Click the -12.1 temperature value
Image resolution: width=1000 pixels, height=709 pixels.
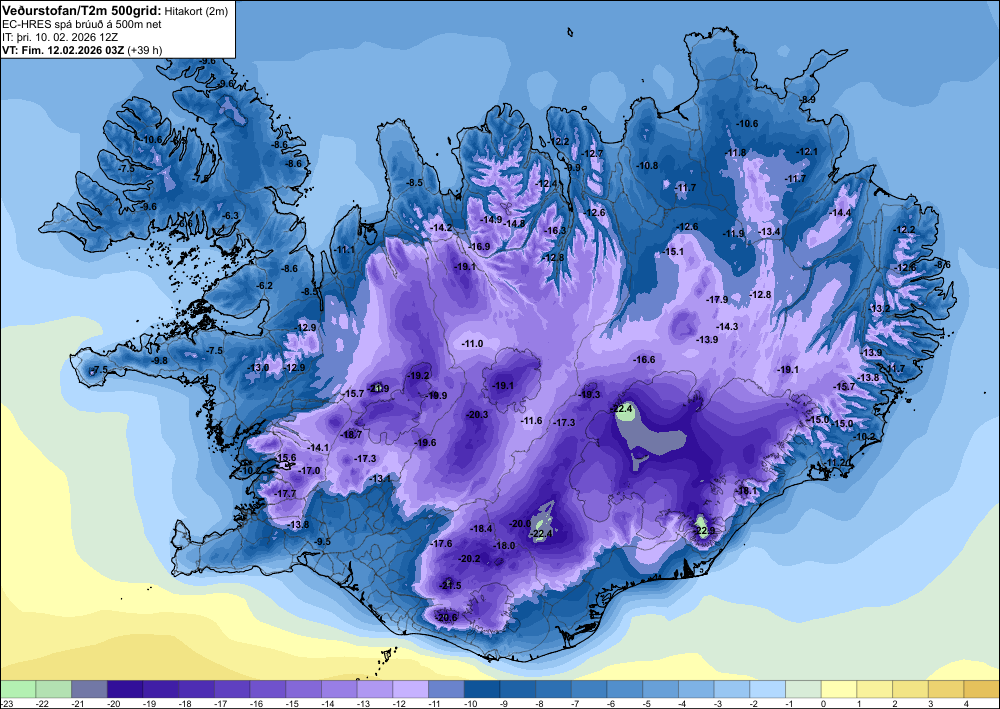[x=807, y=151]
